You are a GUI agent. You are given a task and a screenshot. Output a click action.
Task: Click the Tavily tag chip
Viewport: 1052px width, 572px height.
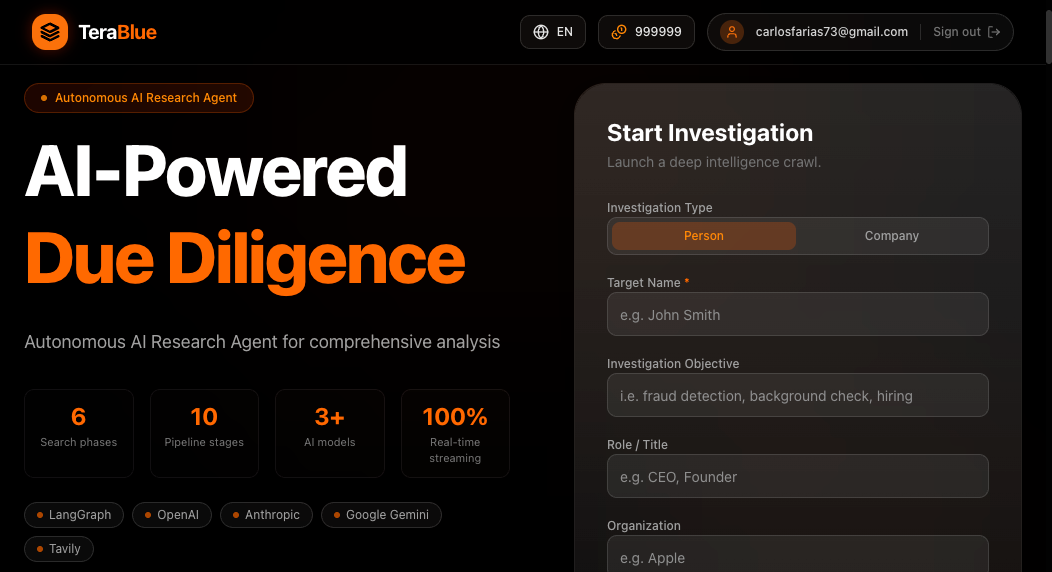click(59, 549)
